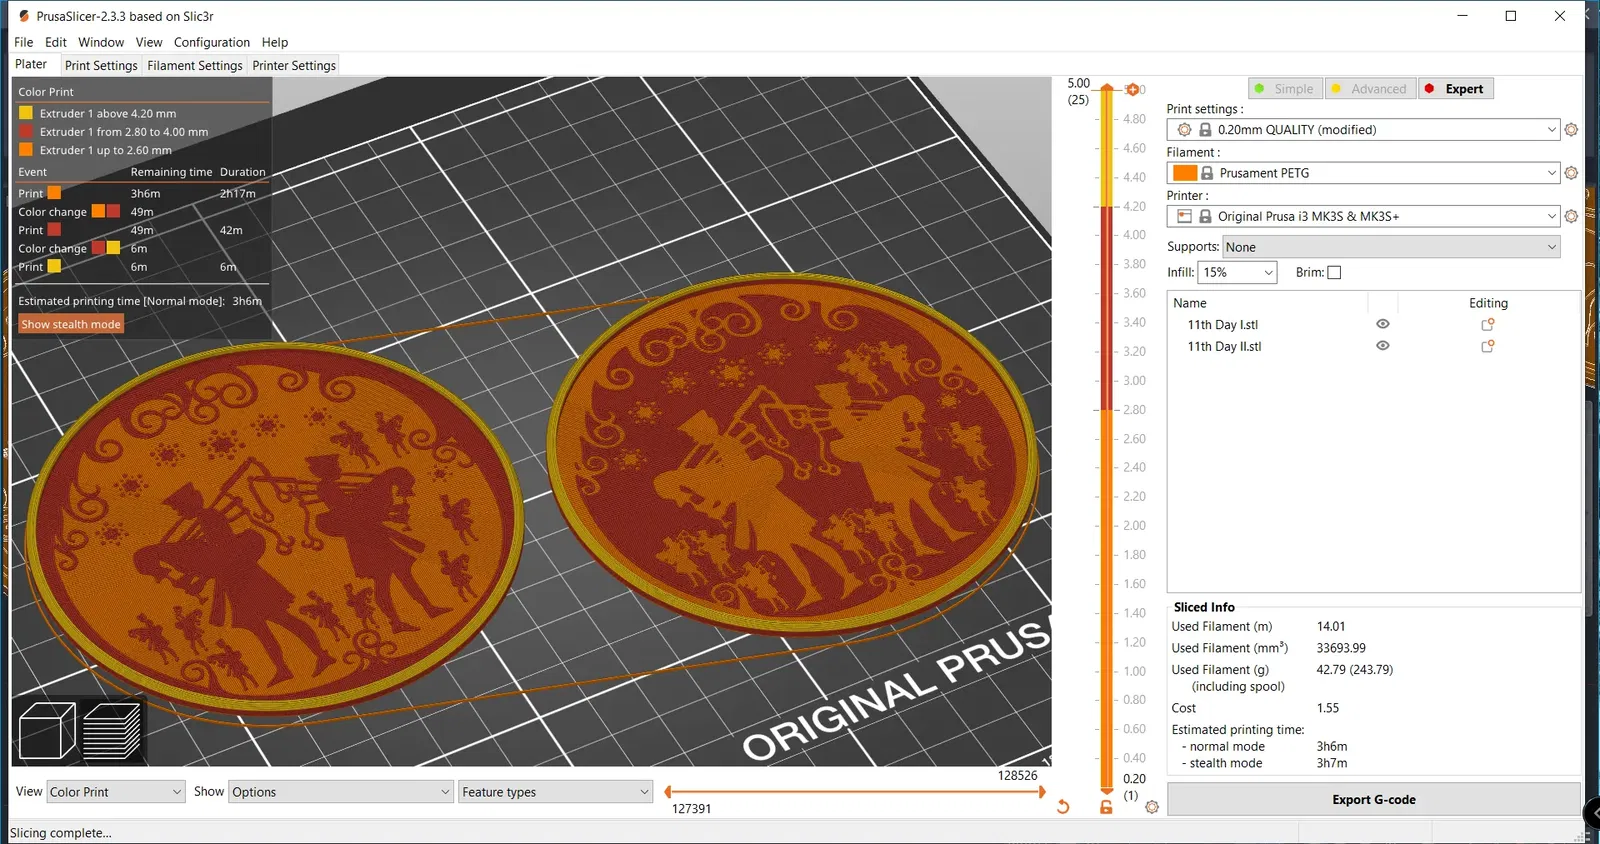Screen dimensions: 1600x844
Task: Grab the top handle of the vertical layer slider
Action: coord(1107,90)
